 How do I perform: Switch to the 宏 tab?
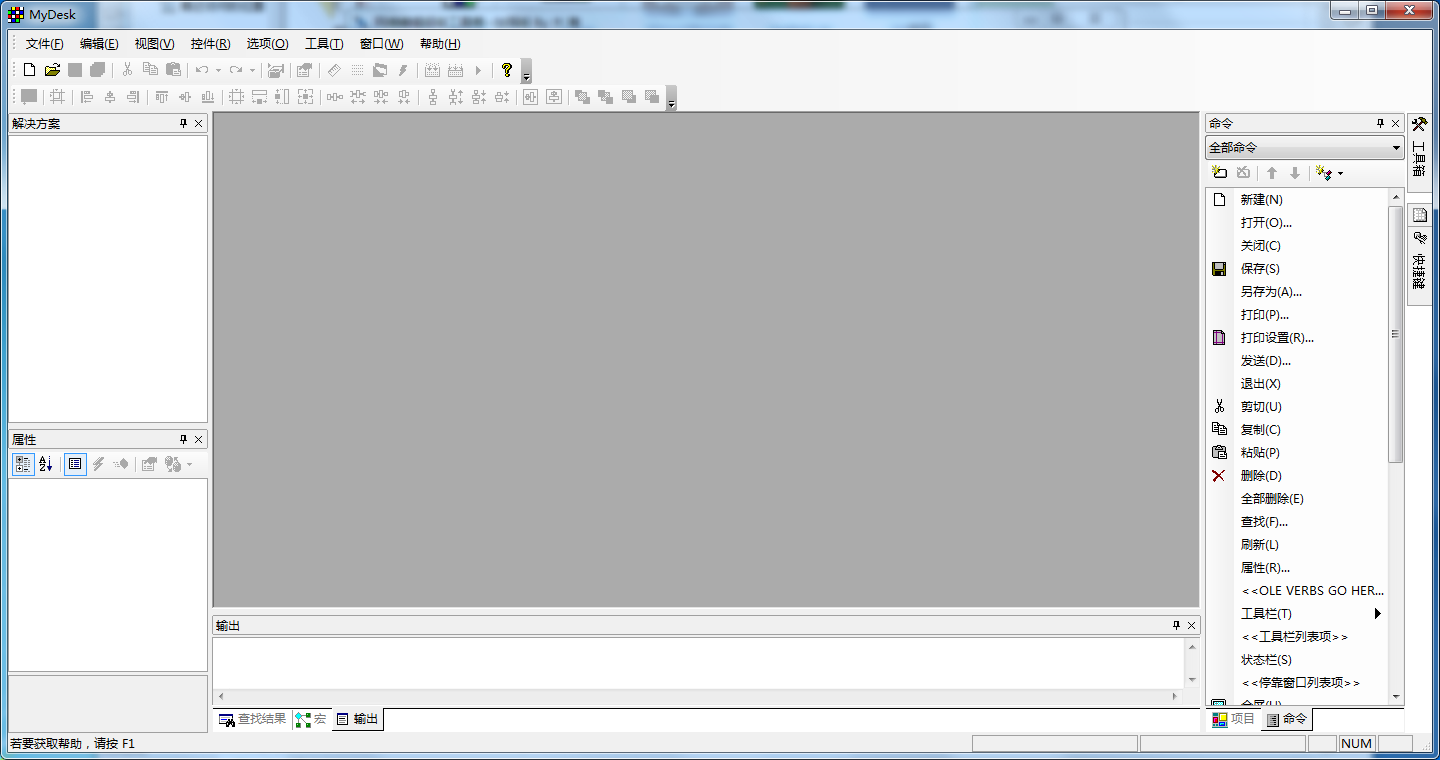(311, 719)
